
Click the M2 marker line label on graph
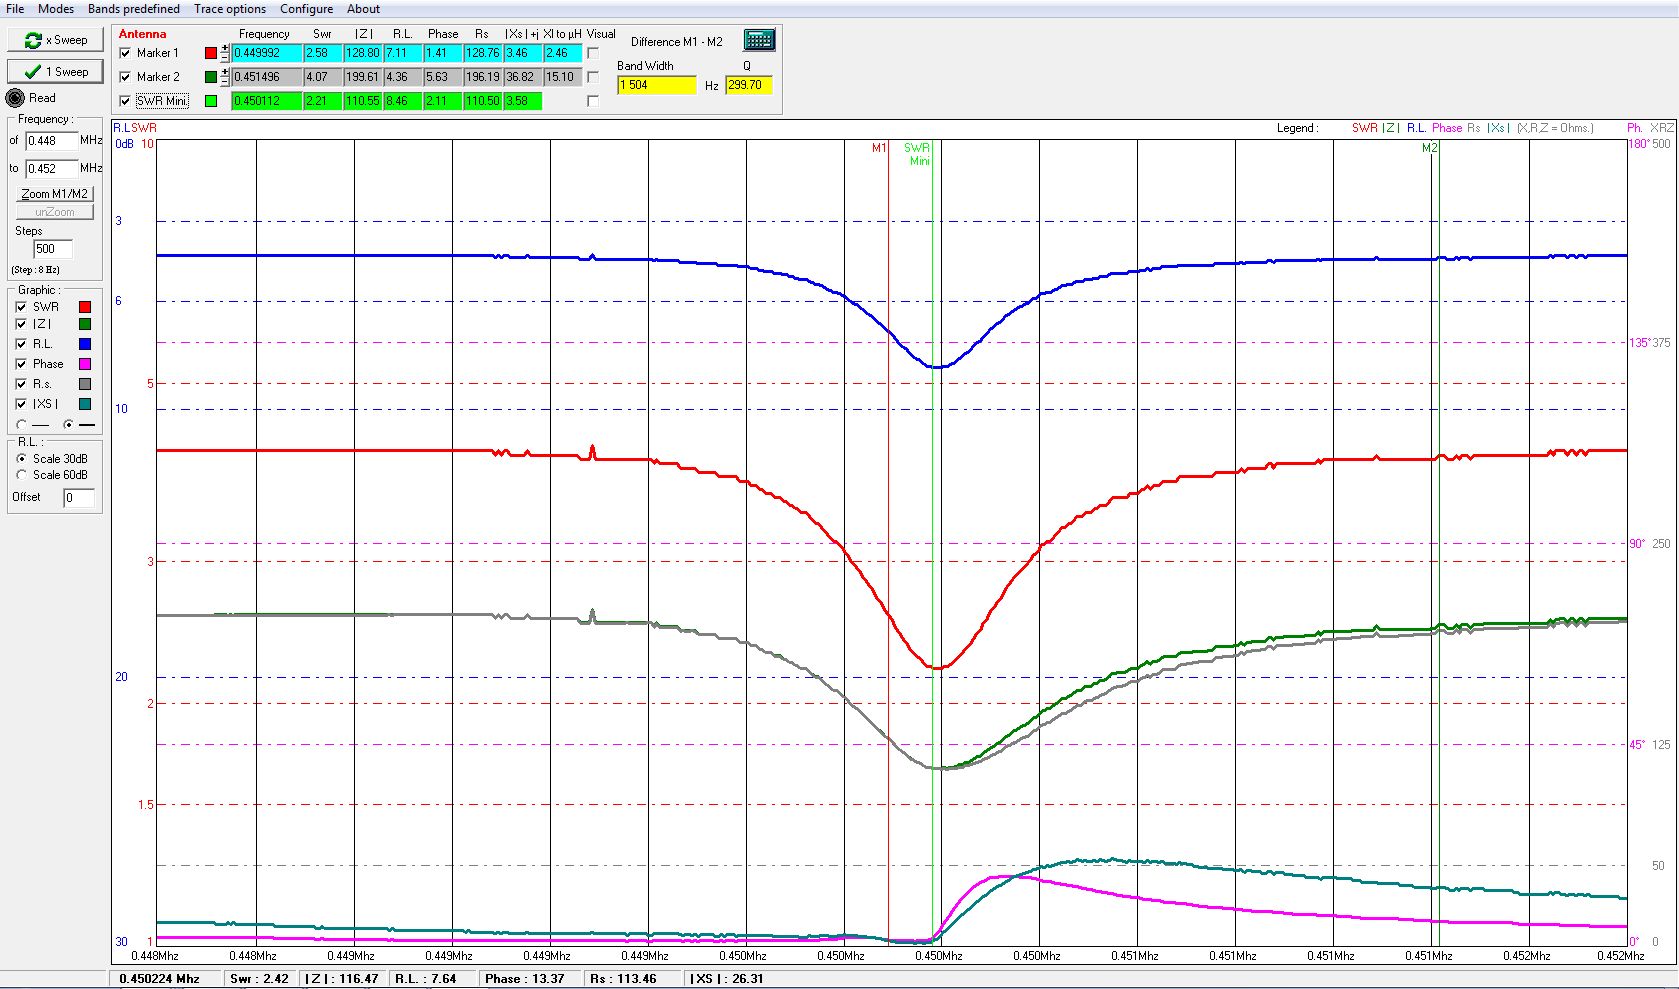(x=1430, y=148)
